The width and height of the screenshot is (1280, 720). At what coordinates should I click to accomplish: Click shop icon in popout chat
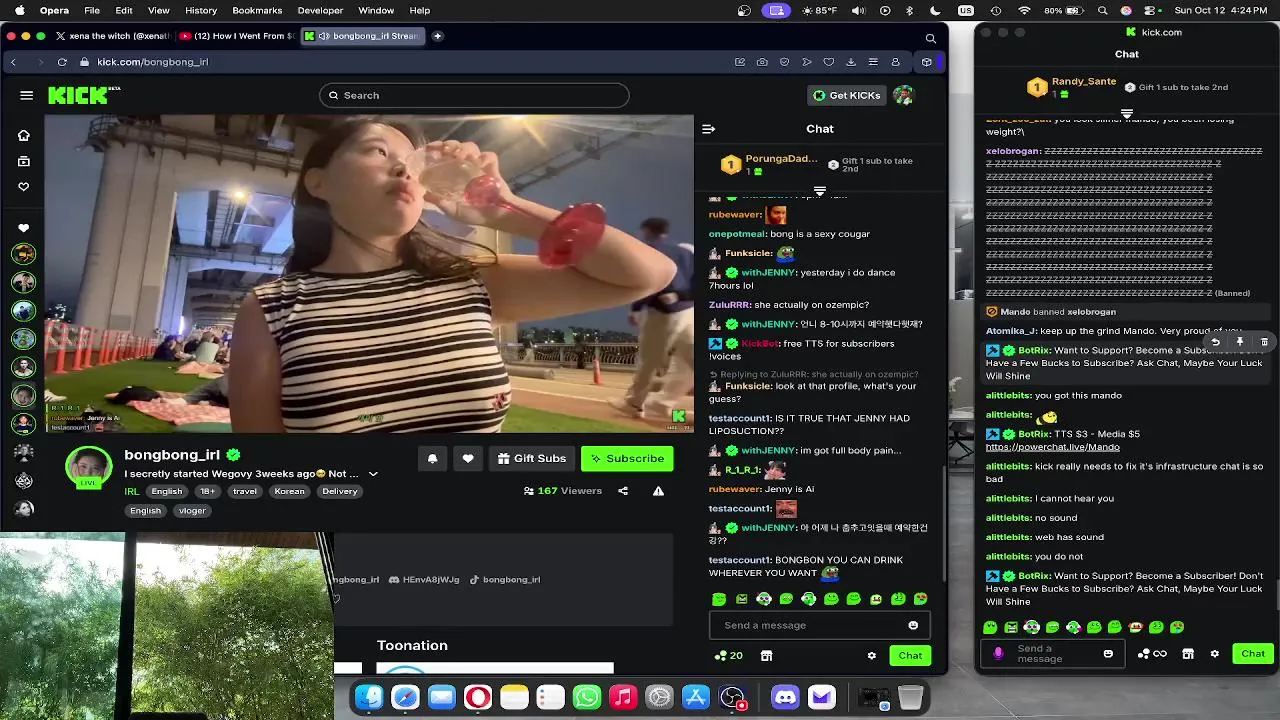coord(1188,654)
